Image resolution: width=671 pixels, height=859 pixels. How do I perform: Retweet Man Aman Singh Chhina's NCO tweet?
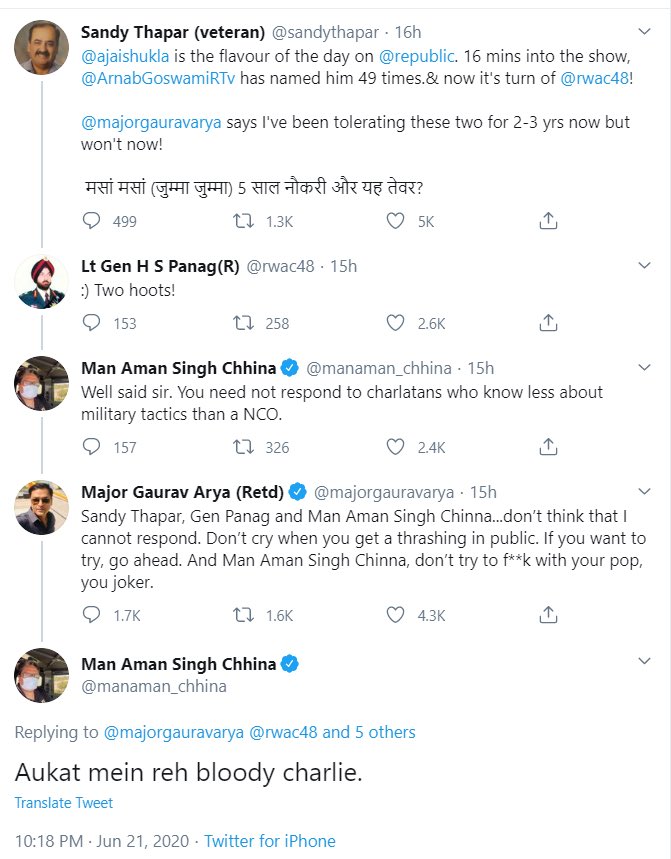tap(242, 447)
